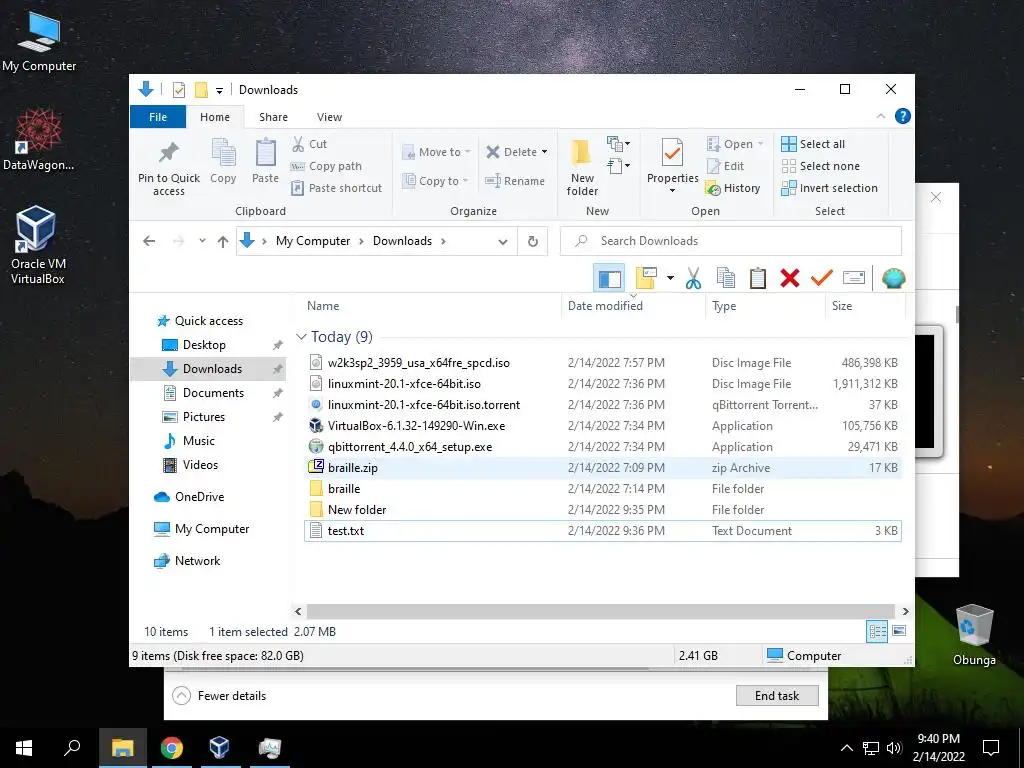The height and width of the screenshot is (768, 1024).
Task: Click Select all
Action: coord(813,144)
